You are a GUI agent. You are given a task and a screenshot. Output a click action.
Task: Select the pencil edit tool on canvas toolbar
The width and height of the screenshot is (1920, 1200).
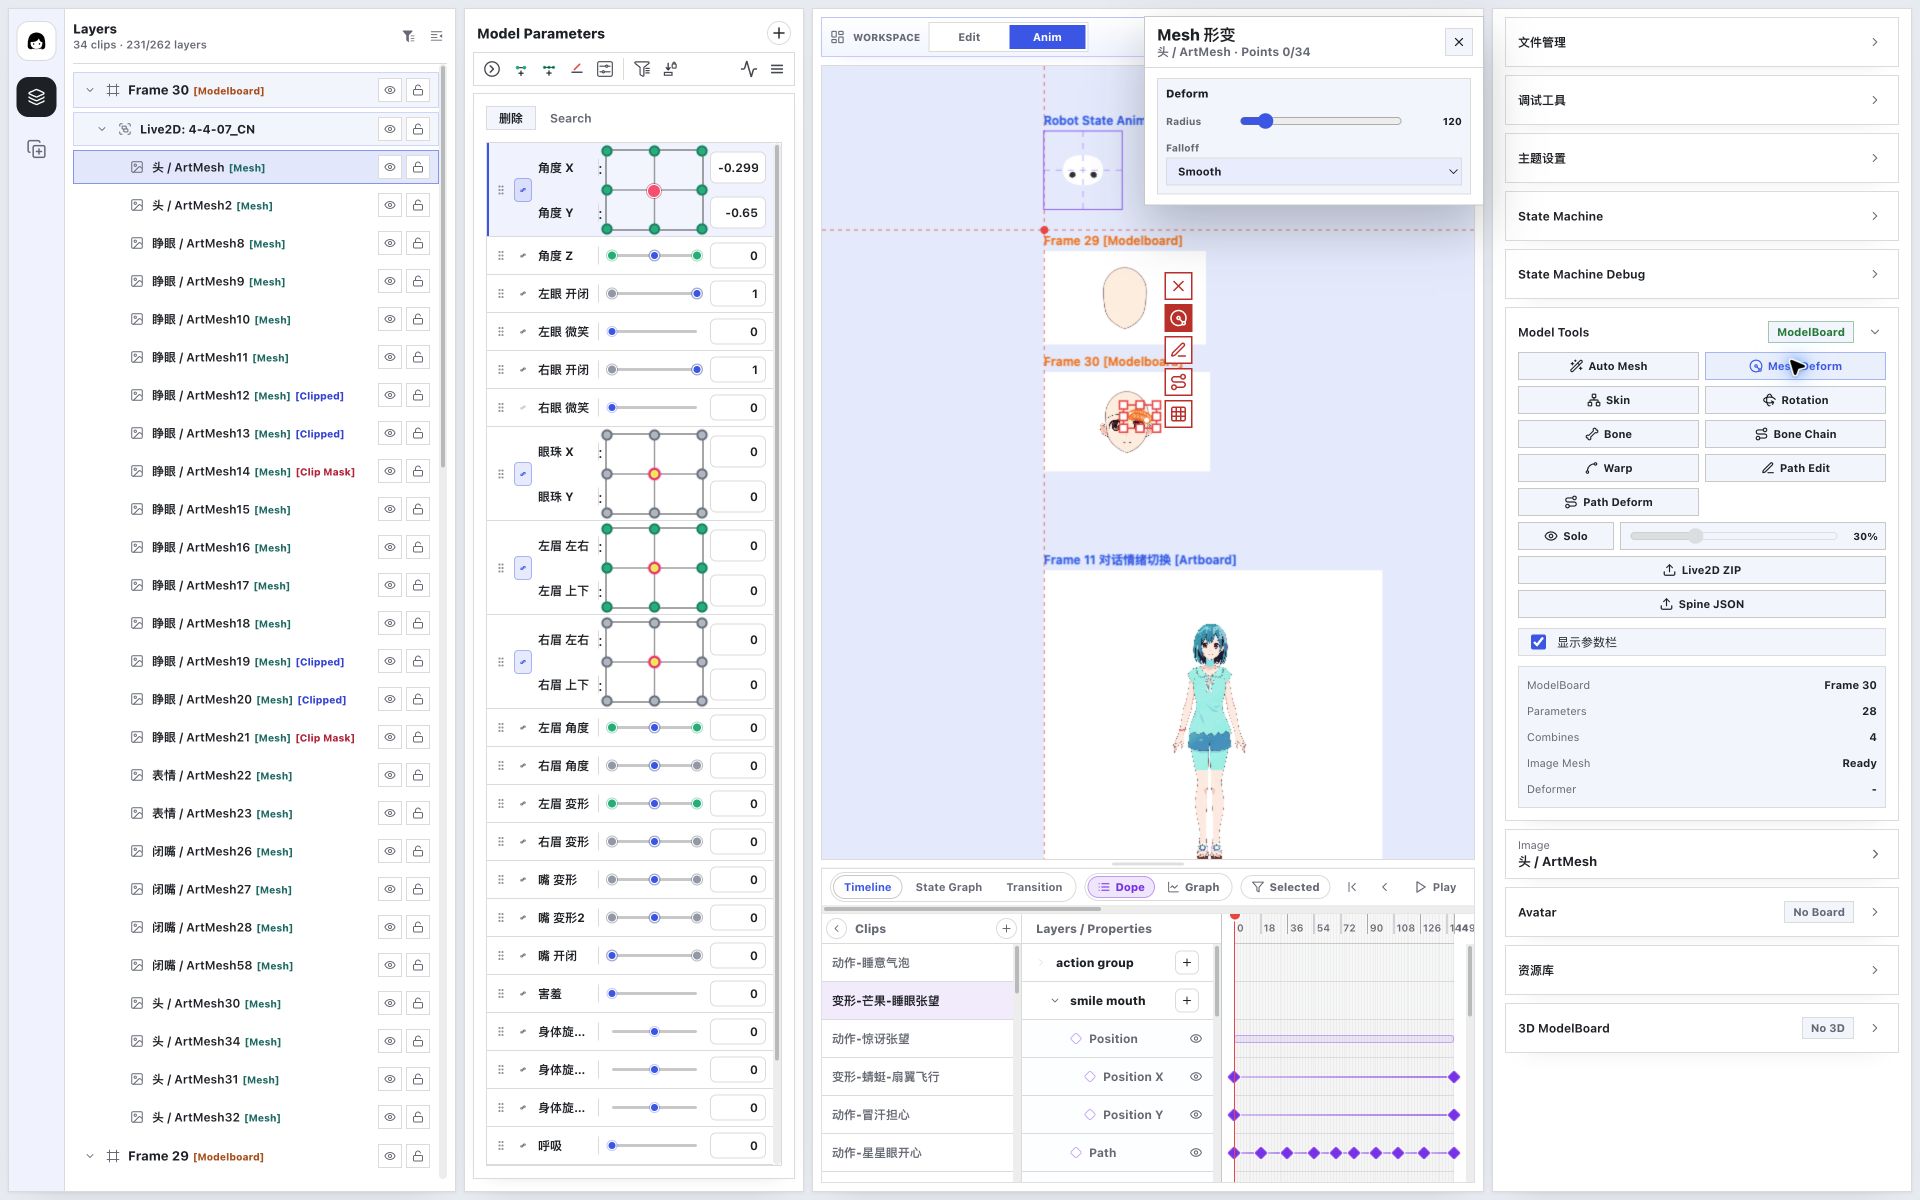click(x=1179, y=350)
